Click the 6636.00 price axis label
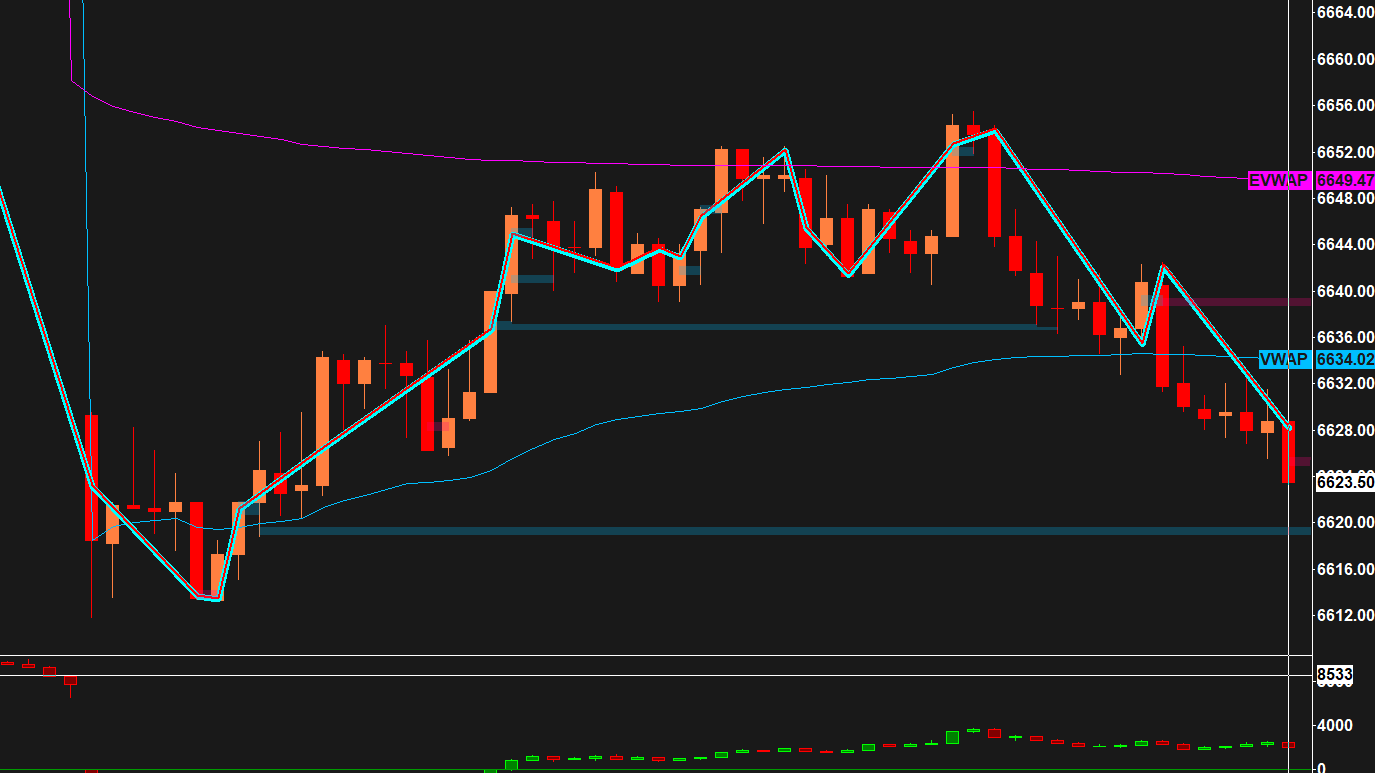1375x773 pixels. tap(1344, 337)
